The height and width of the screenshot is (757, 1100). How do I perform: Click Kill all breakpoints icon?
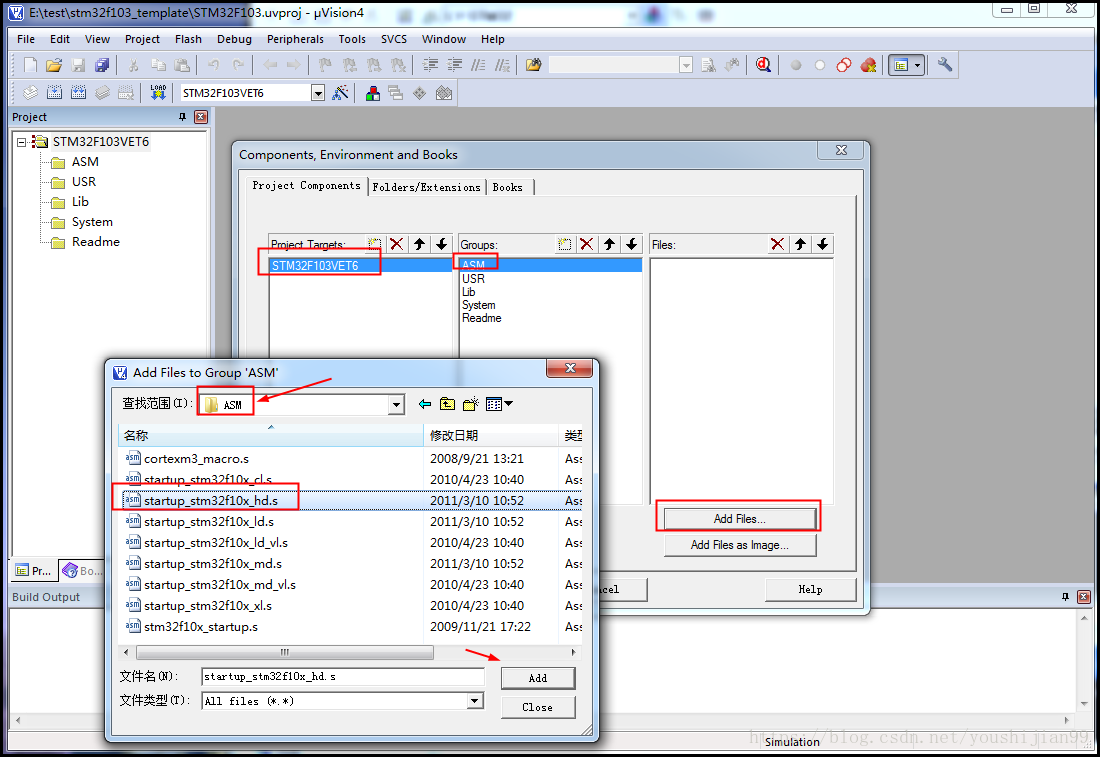[x=868, y=65]
